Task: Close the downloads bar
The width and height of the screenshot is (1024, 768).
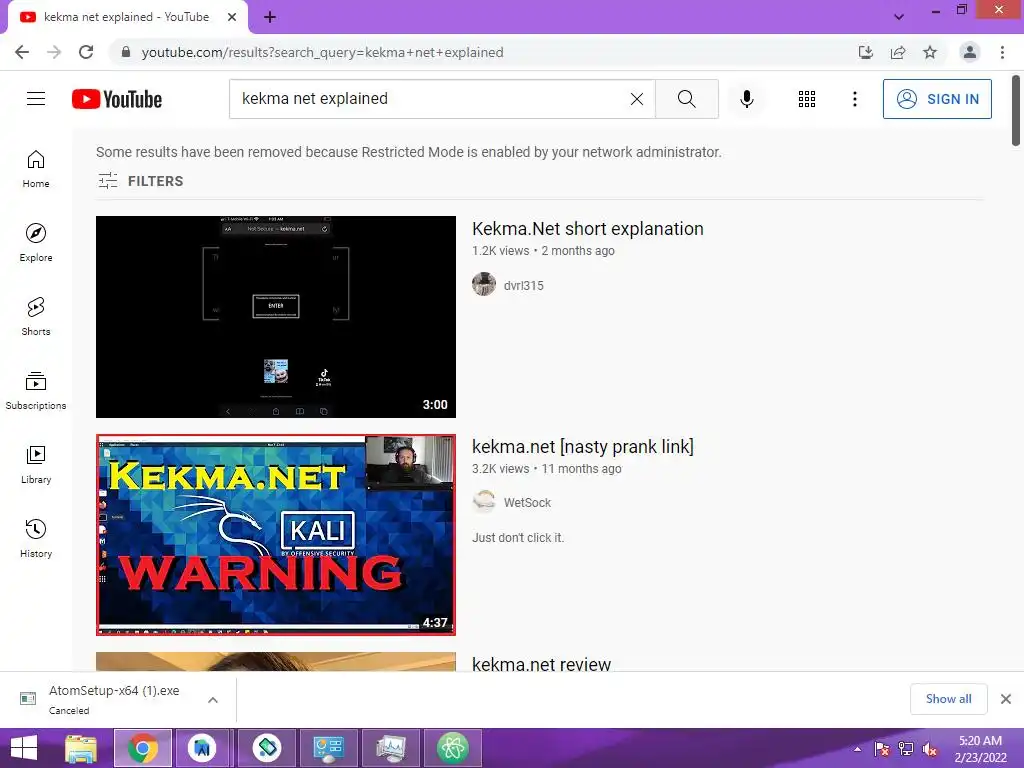Action: click(1006, 699)
